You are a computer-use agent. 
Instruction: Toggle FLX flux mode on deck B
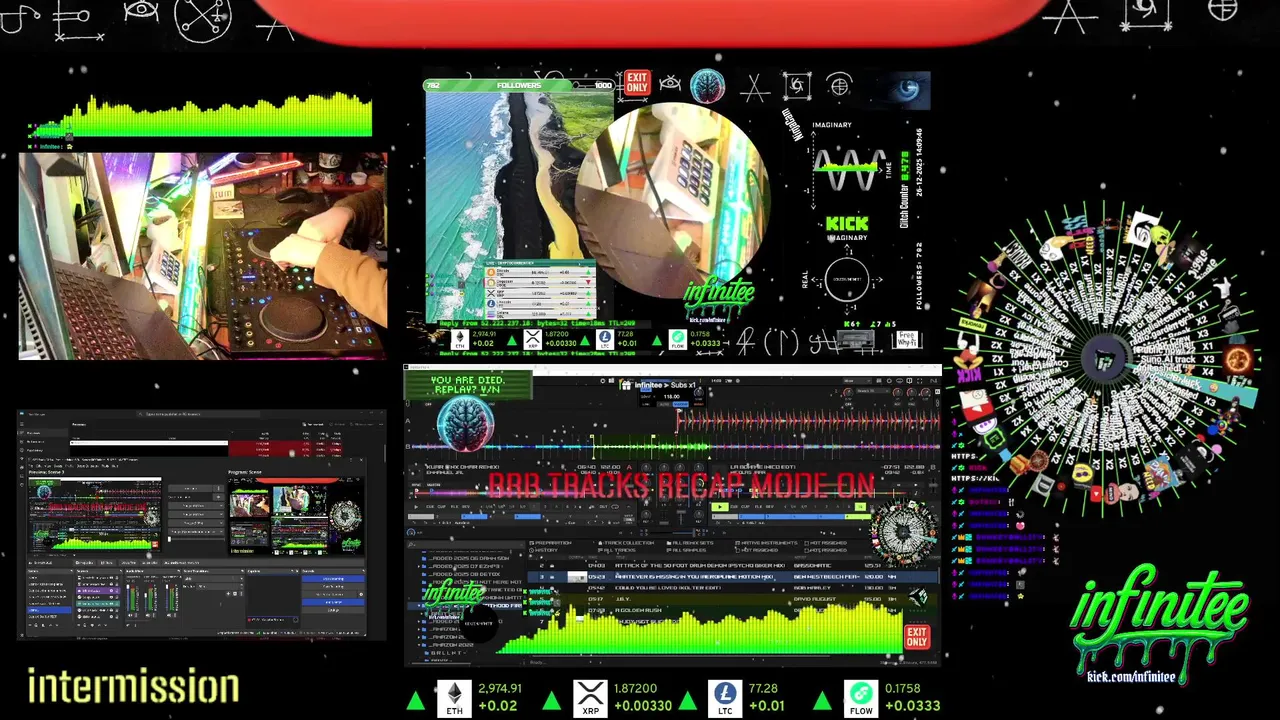[x=759, y=507]
